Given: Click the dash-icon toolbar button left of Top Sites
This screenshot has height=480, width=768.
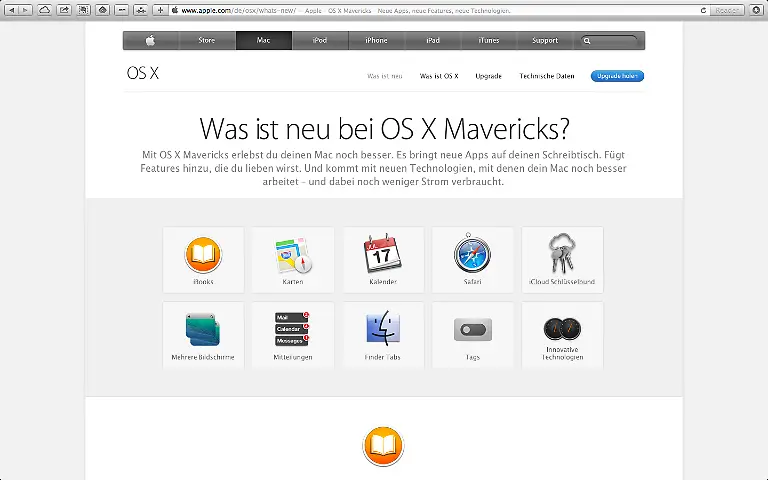Looking at the screenshot, I should pos(122,10).
